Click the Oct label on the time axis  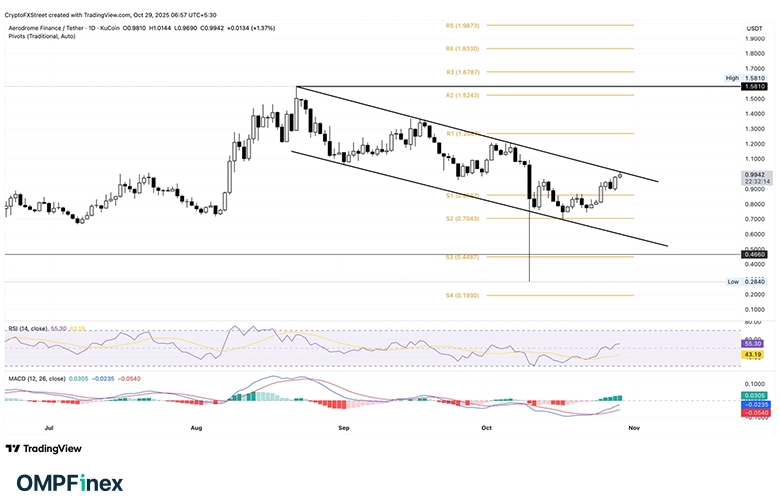(487, 427)
